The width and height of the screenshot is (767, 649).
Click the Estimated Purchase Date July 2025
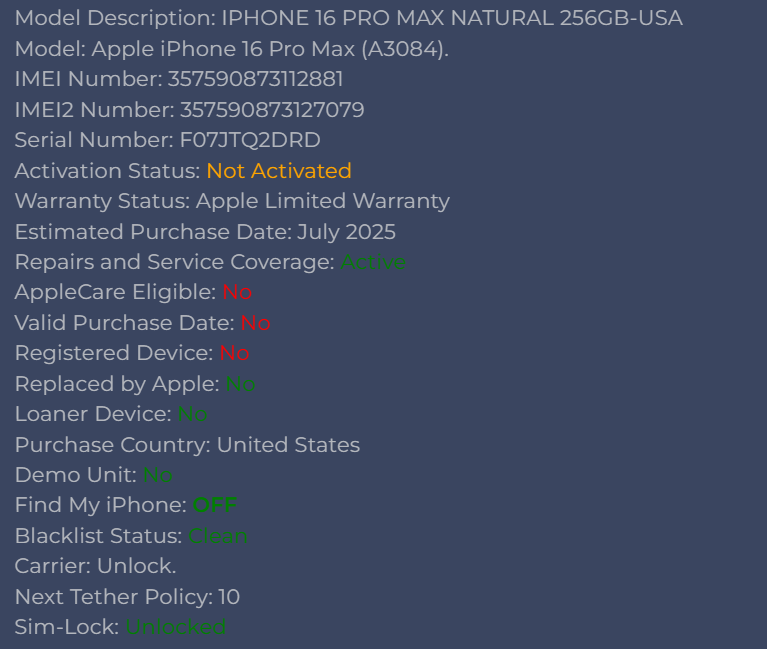tap(346, 232)
